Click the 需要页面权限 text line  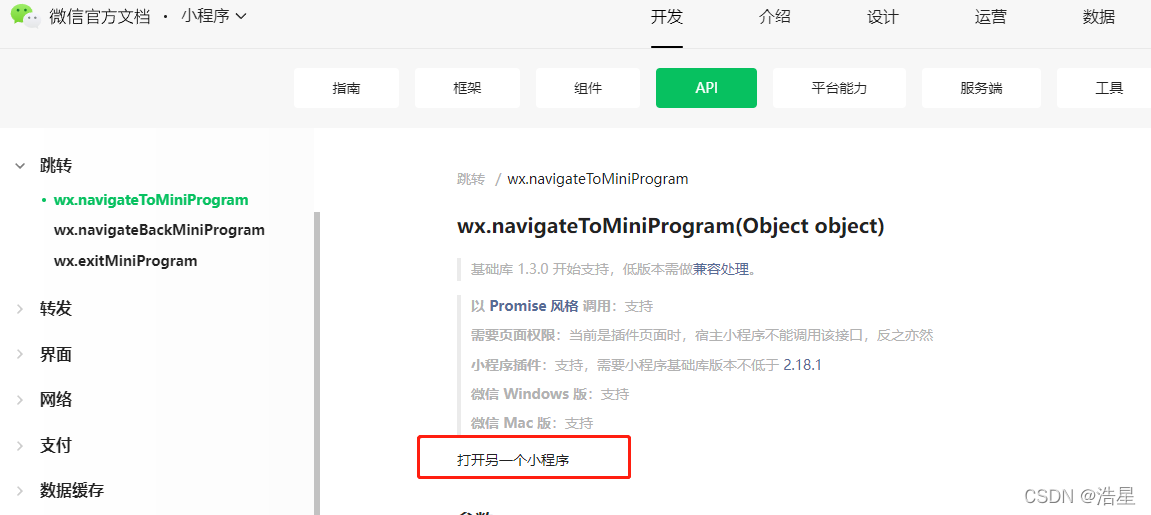point(702,335)
